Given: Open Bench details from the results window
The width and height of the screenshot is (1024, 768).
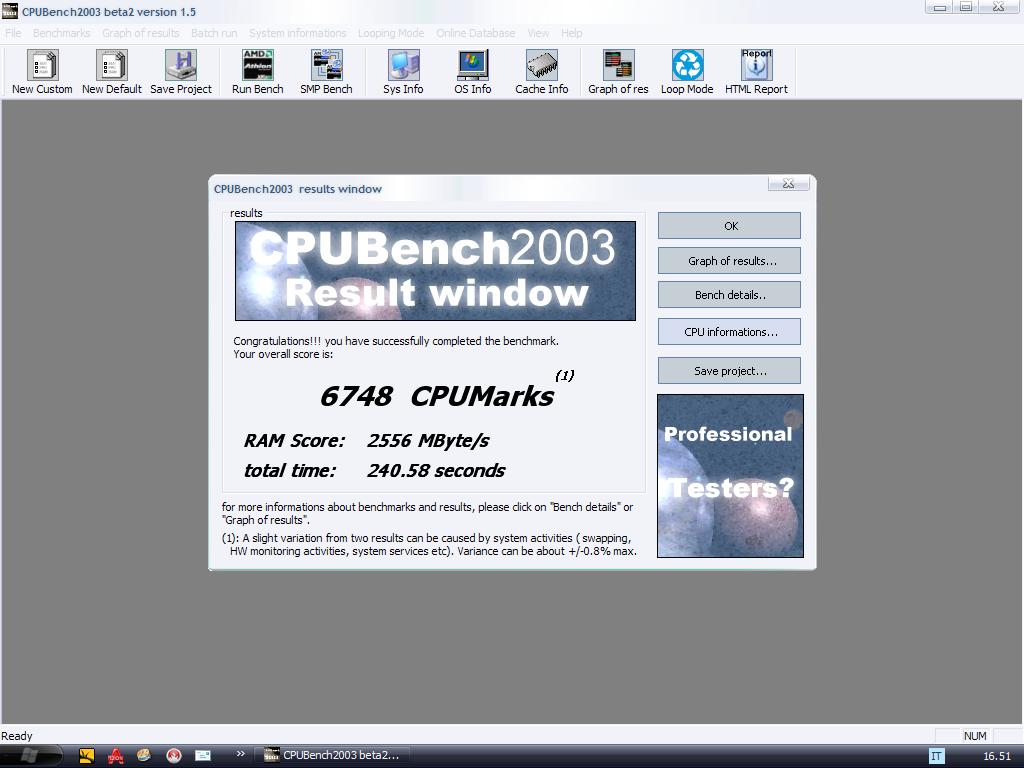Looking at the screenshot, I should pos(729,295).
